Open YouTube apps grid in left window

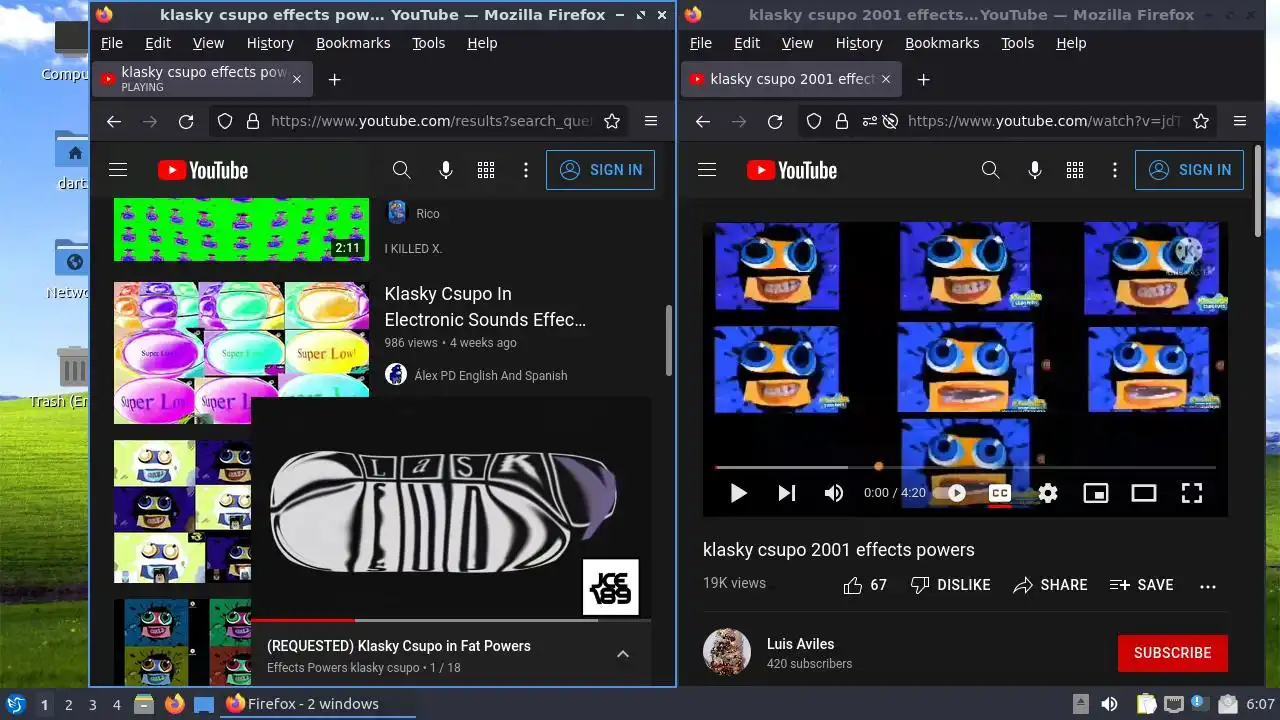[x=486, y=170]
